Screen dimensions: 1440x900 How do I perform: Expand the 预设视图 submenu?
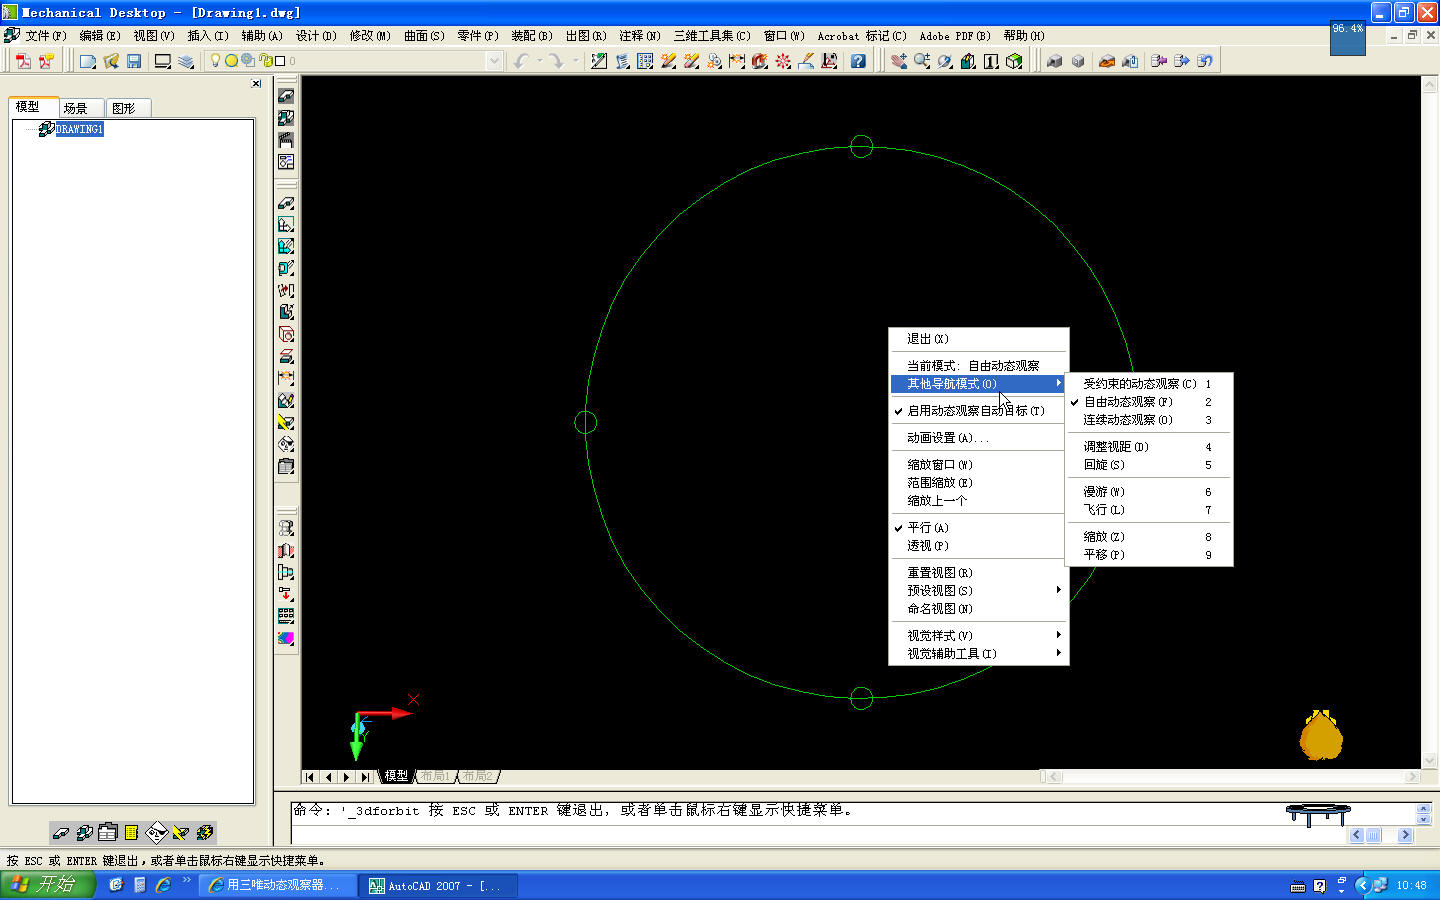tap(979, 591)
